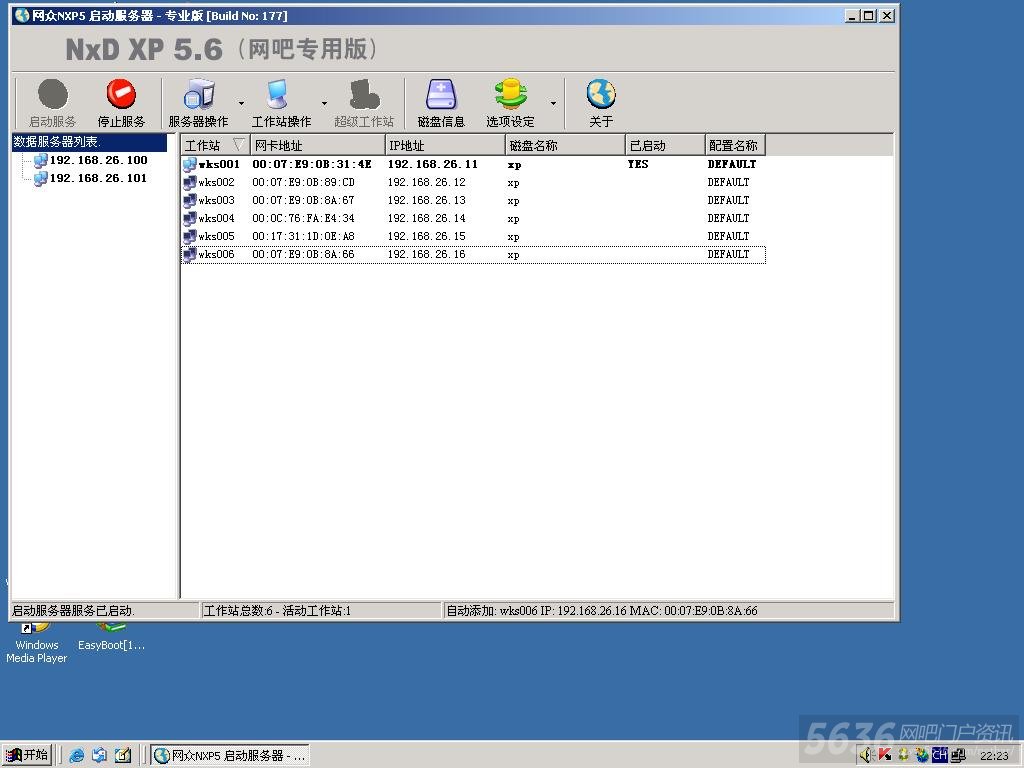Click the wks003 workstation icon
This screenshot has height=768, width=1024.
click(x=190, y=200)
